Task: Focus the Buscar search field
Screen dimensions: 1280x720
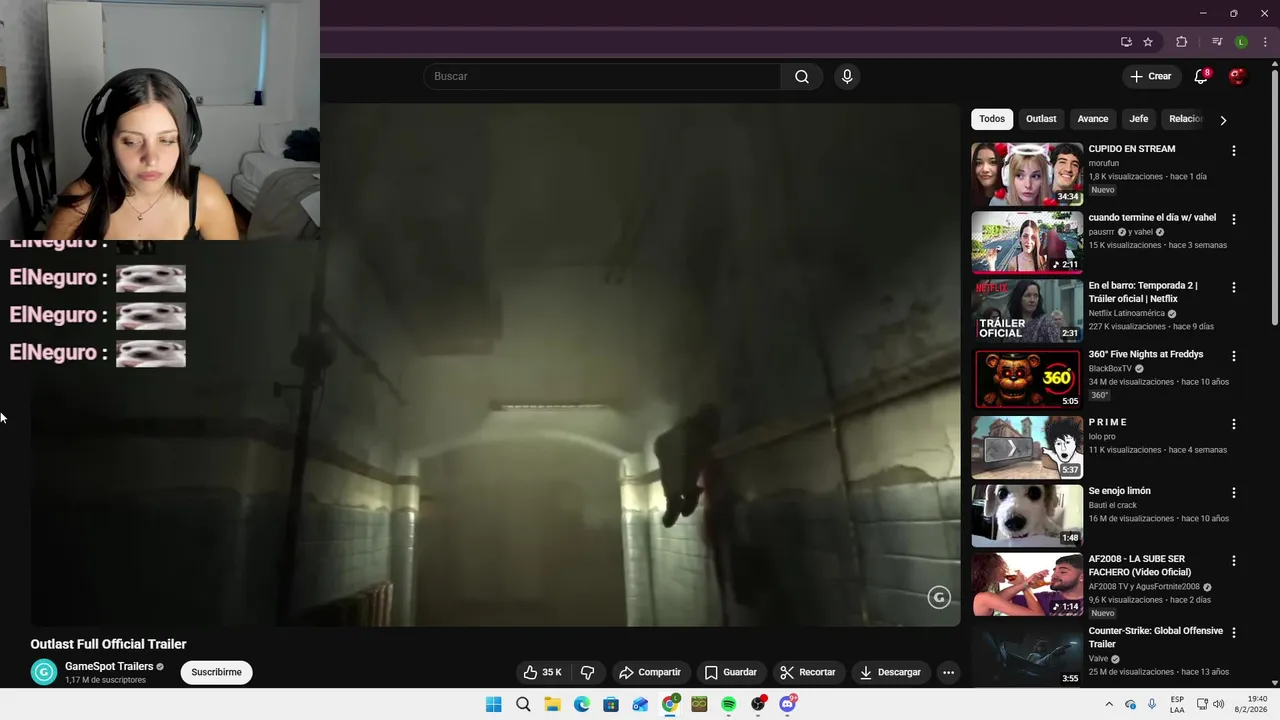Action: click(x=602, y=77)
